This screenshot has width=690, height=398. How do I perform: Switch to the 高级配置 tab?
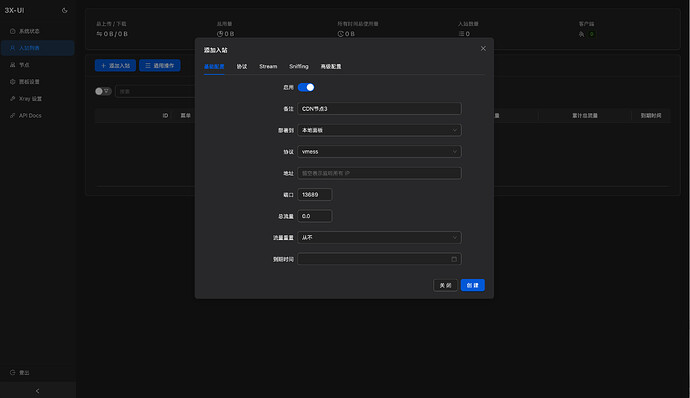331,66
